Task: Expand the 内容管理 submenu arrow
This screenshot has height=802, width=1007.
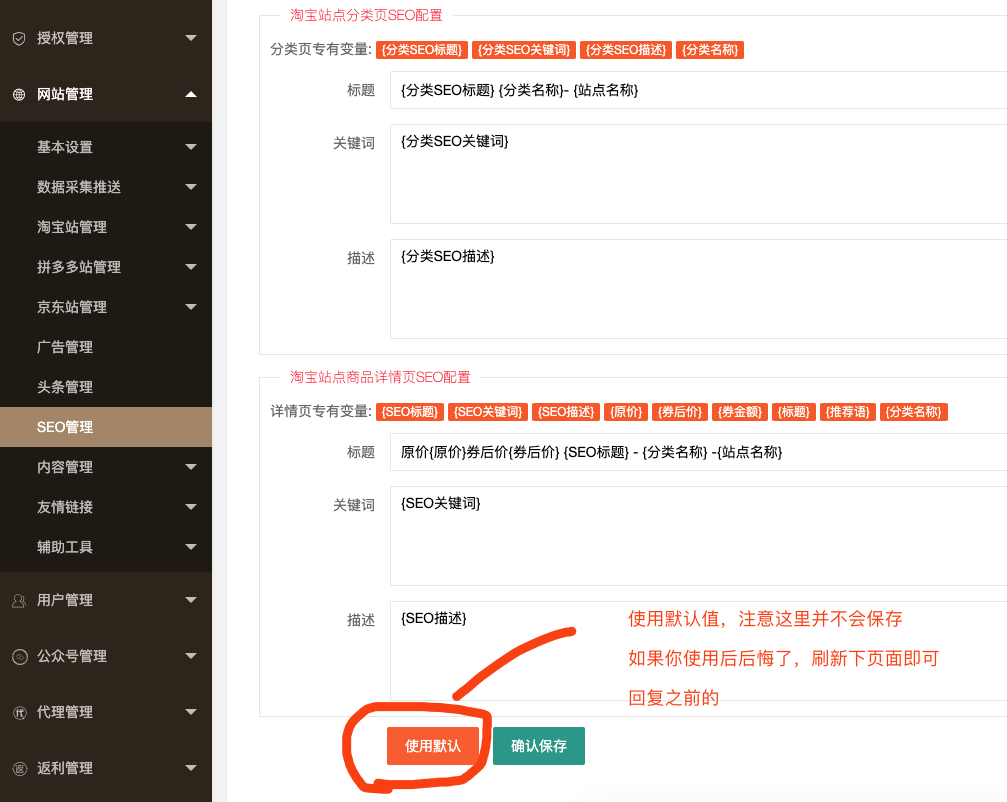Action: click(x=191, y=467)
